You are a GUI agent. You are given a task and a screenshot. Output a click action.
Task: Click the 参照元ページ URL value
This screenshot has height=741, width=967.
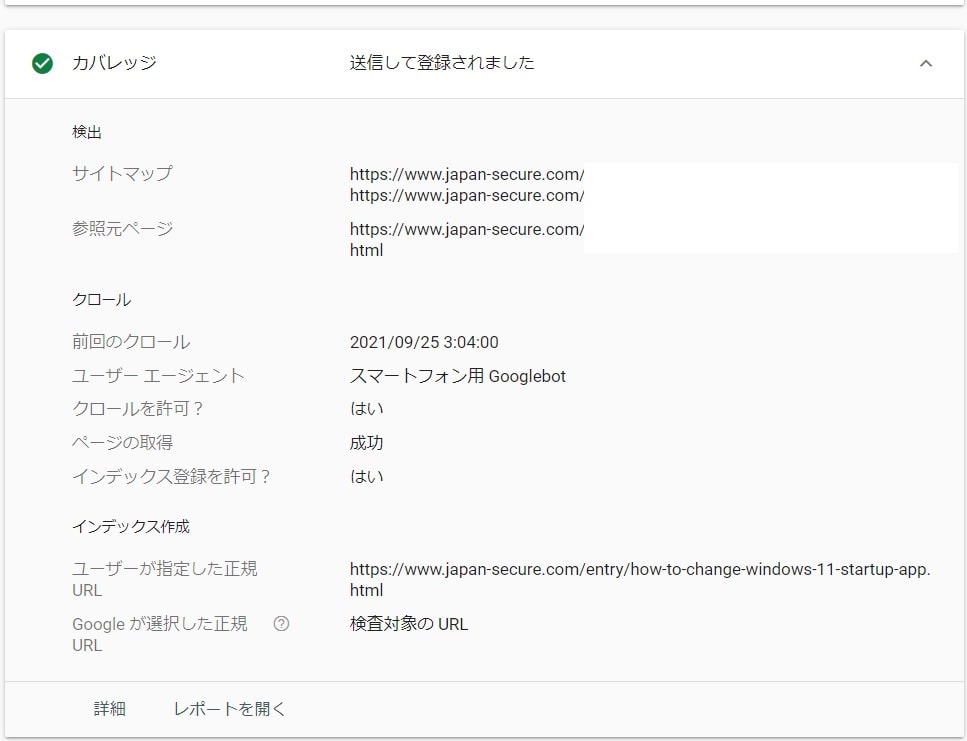[x=467, y=240]
